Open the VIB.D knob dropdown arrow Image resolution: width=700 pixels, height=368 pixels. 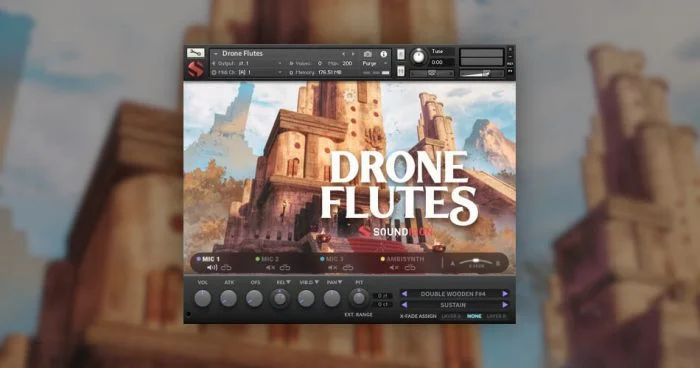(317, 282)
